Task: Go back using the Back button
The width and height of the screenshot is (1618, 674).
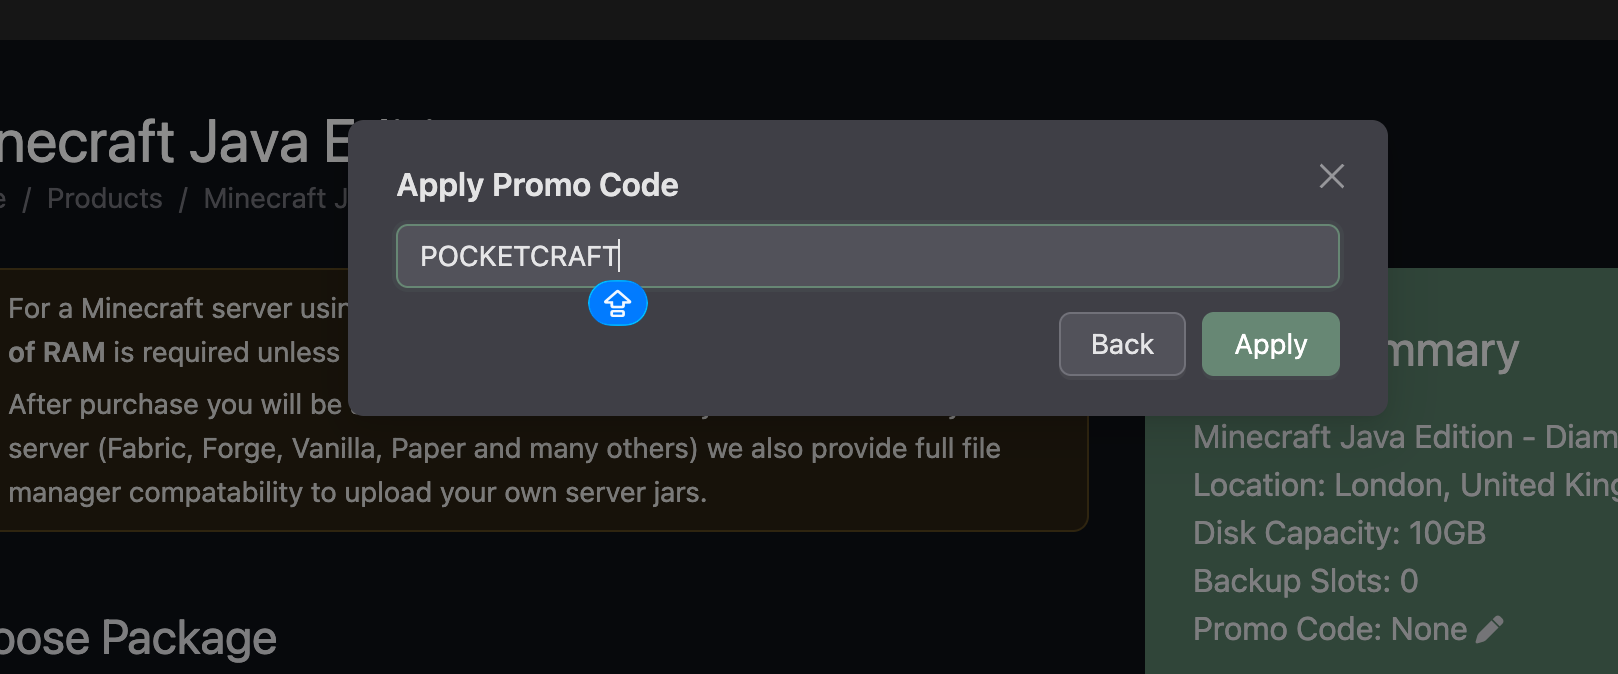Action: (x=1121, y=344)
